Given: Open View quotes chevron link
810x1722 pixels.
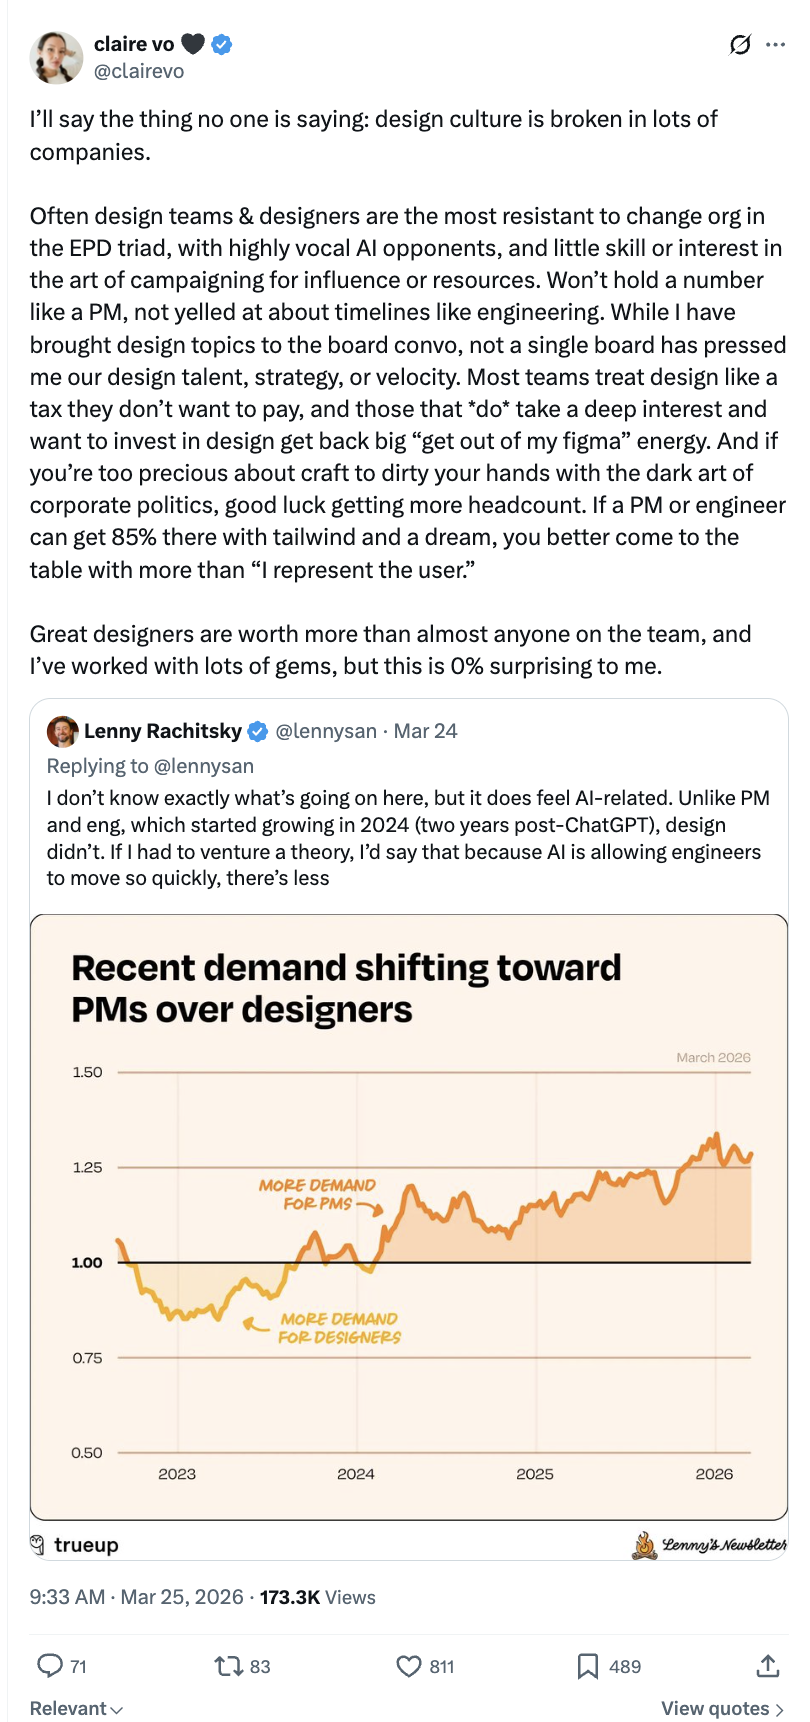Looking at the screenshot, I should click(x=722, y=1708).
